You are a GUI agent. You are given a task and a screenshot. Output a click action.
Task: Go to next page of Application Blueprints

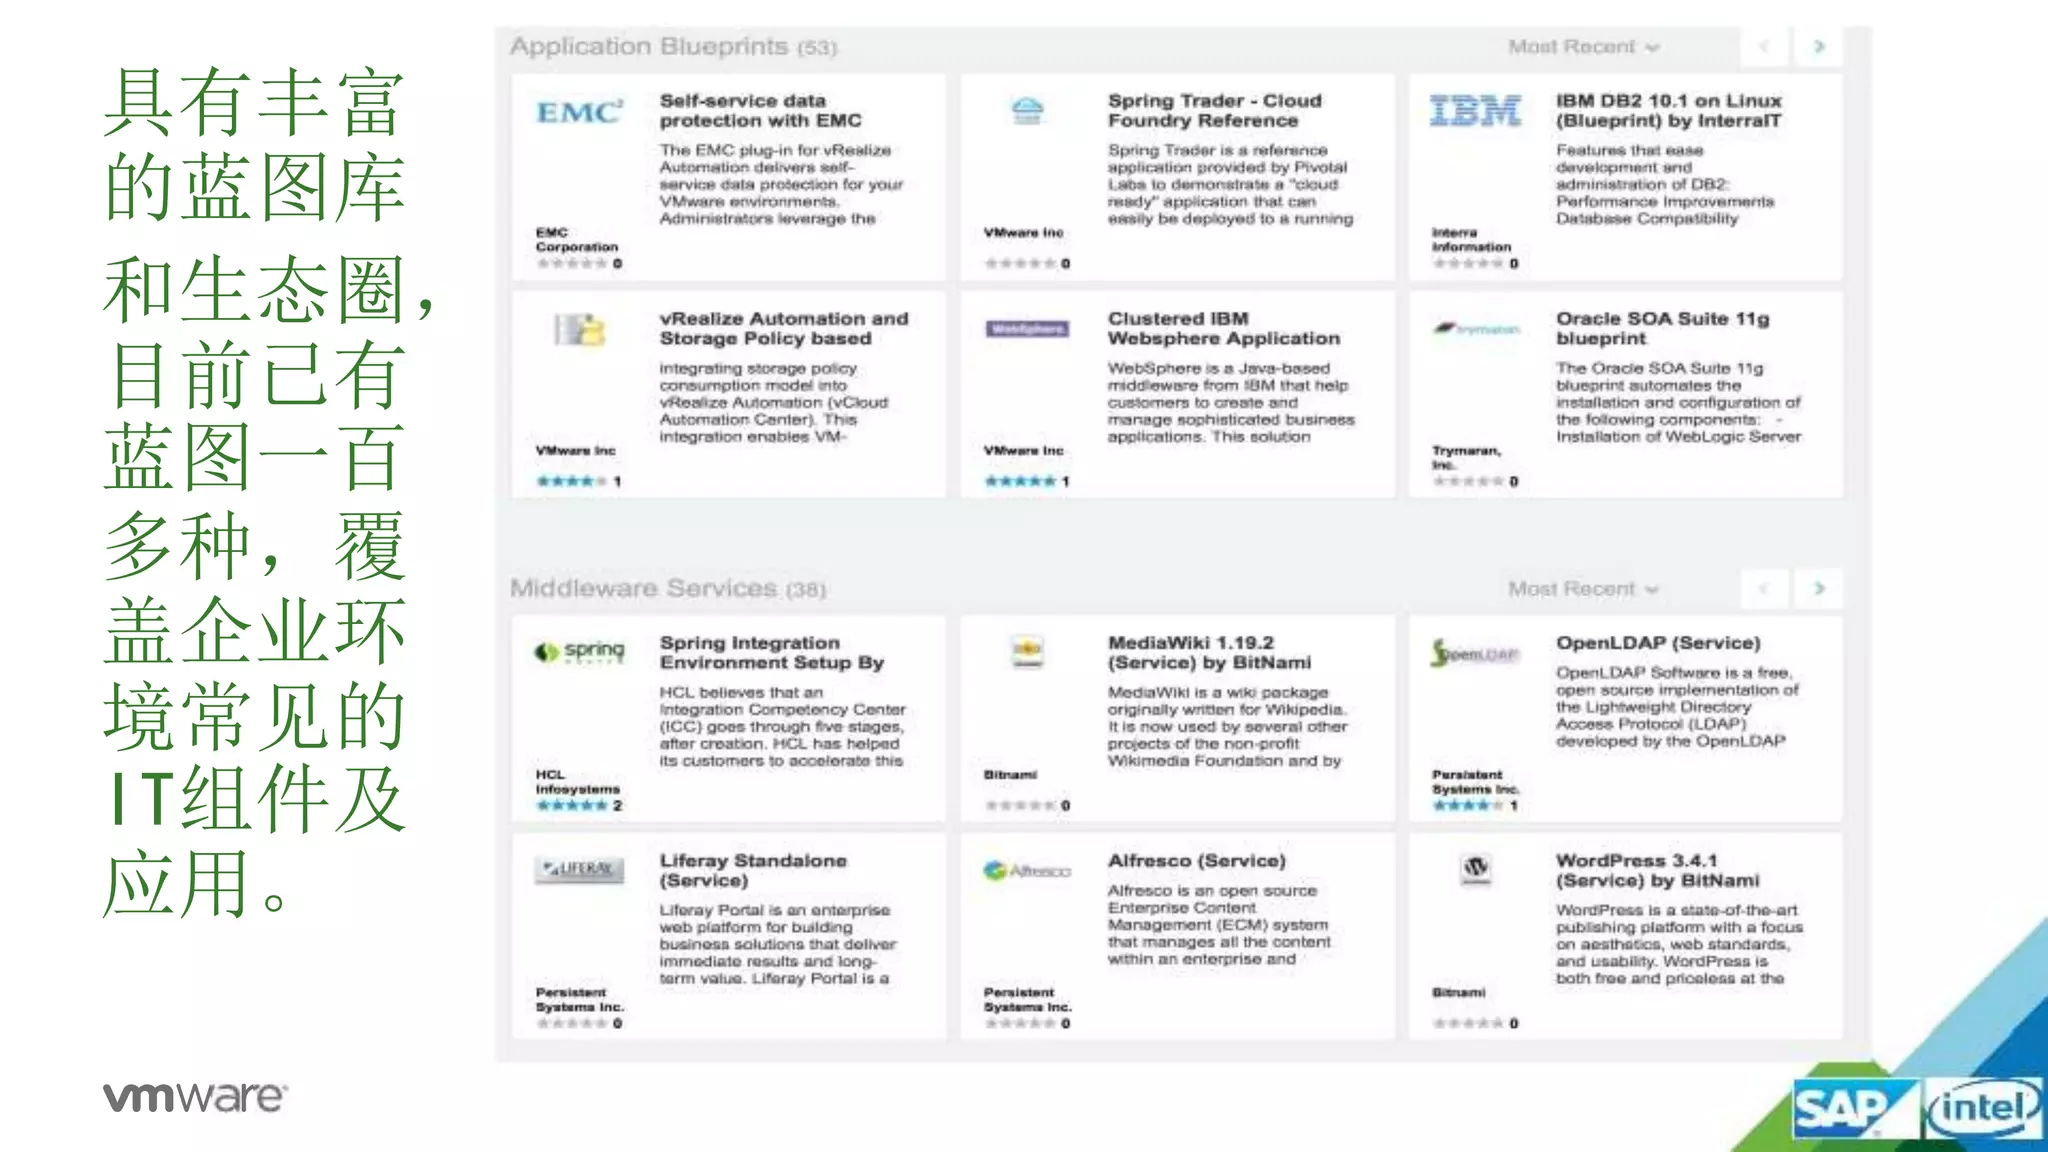1819,47
